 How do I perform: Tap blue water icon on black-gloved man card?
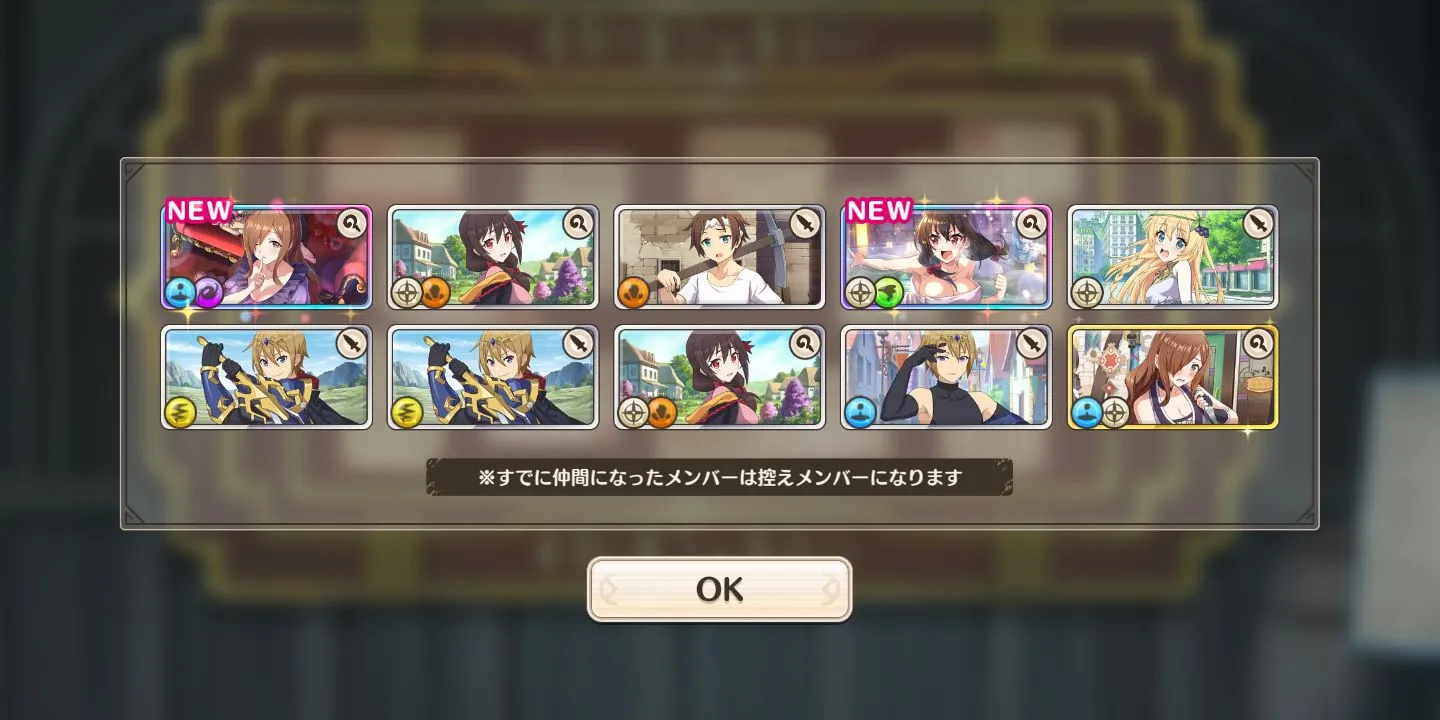(x=861, y=412)
